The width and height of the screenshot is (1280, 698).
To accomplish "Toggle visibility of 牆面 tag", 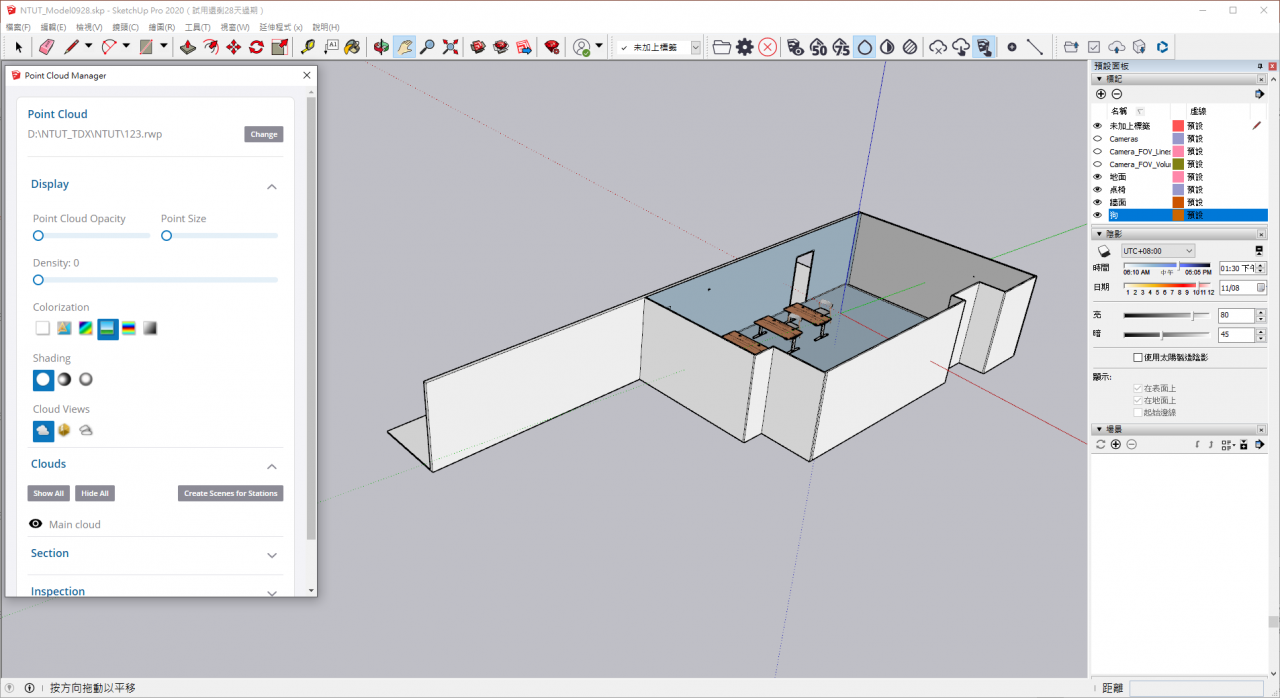I will [x=1097, y=202].
